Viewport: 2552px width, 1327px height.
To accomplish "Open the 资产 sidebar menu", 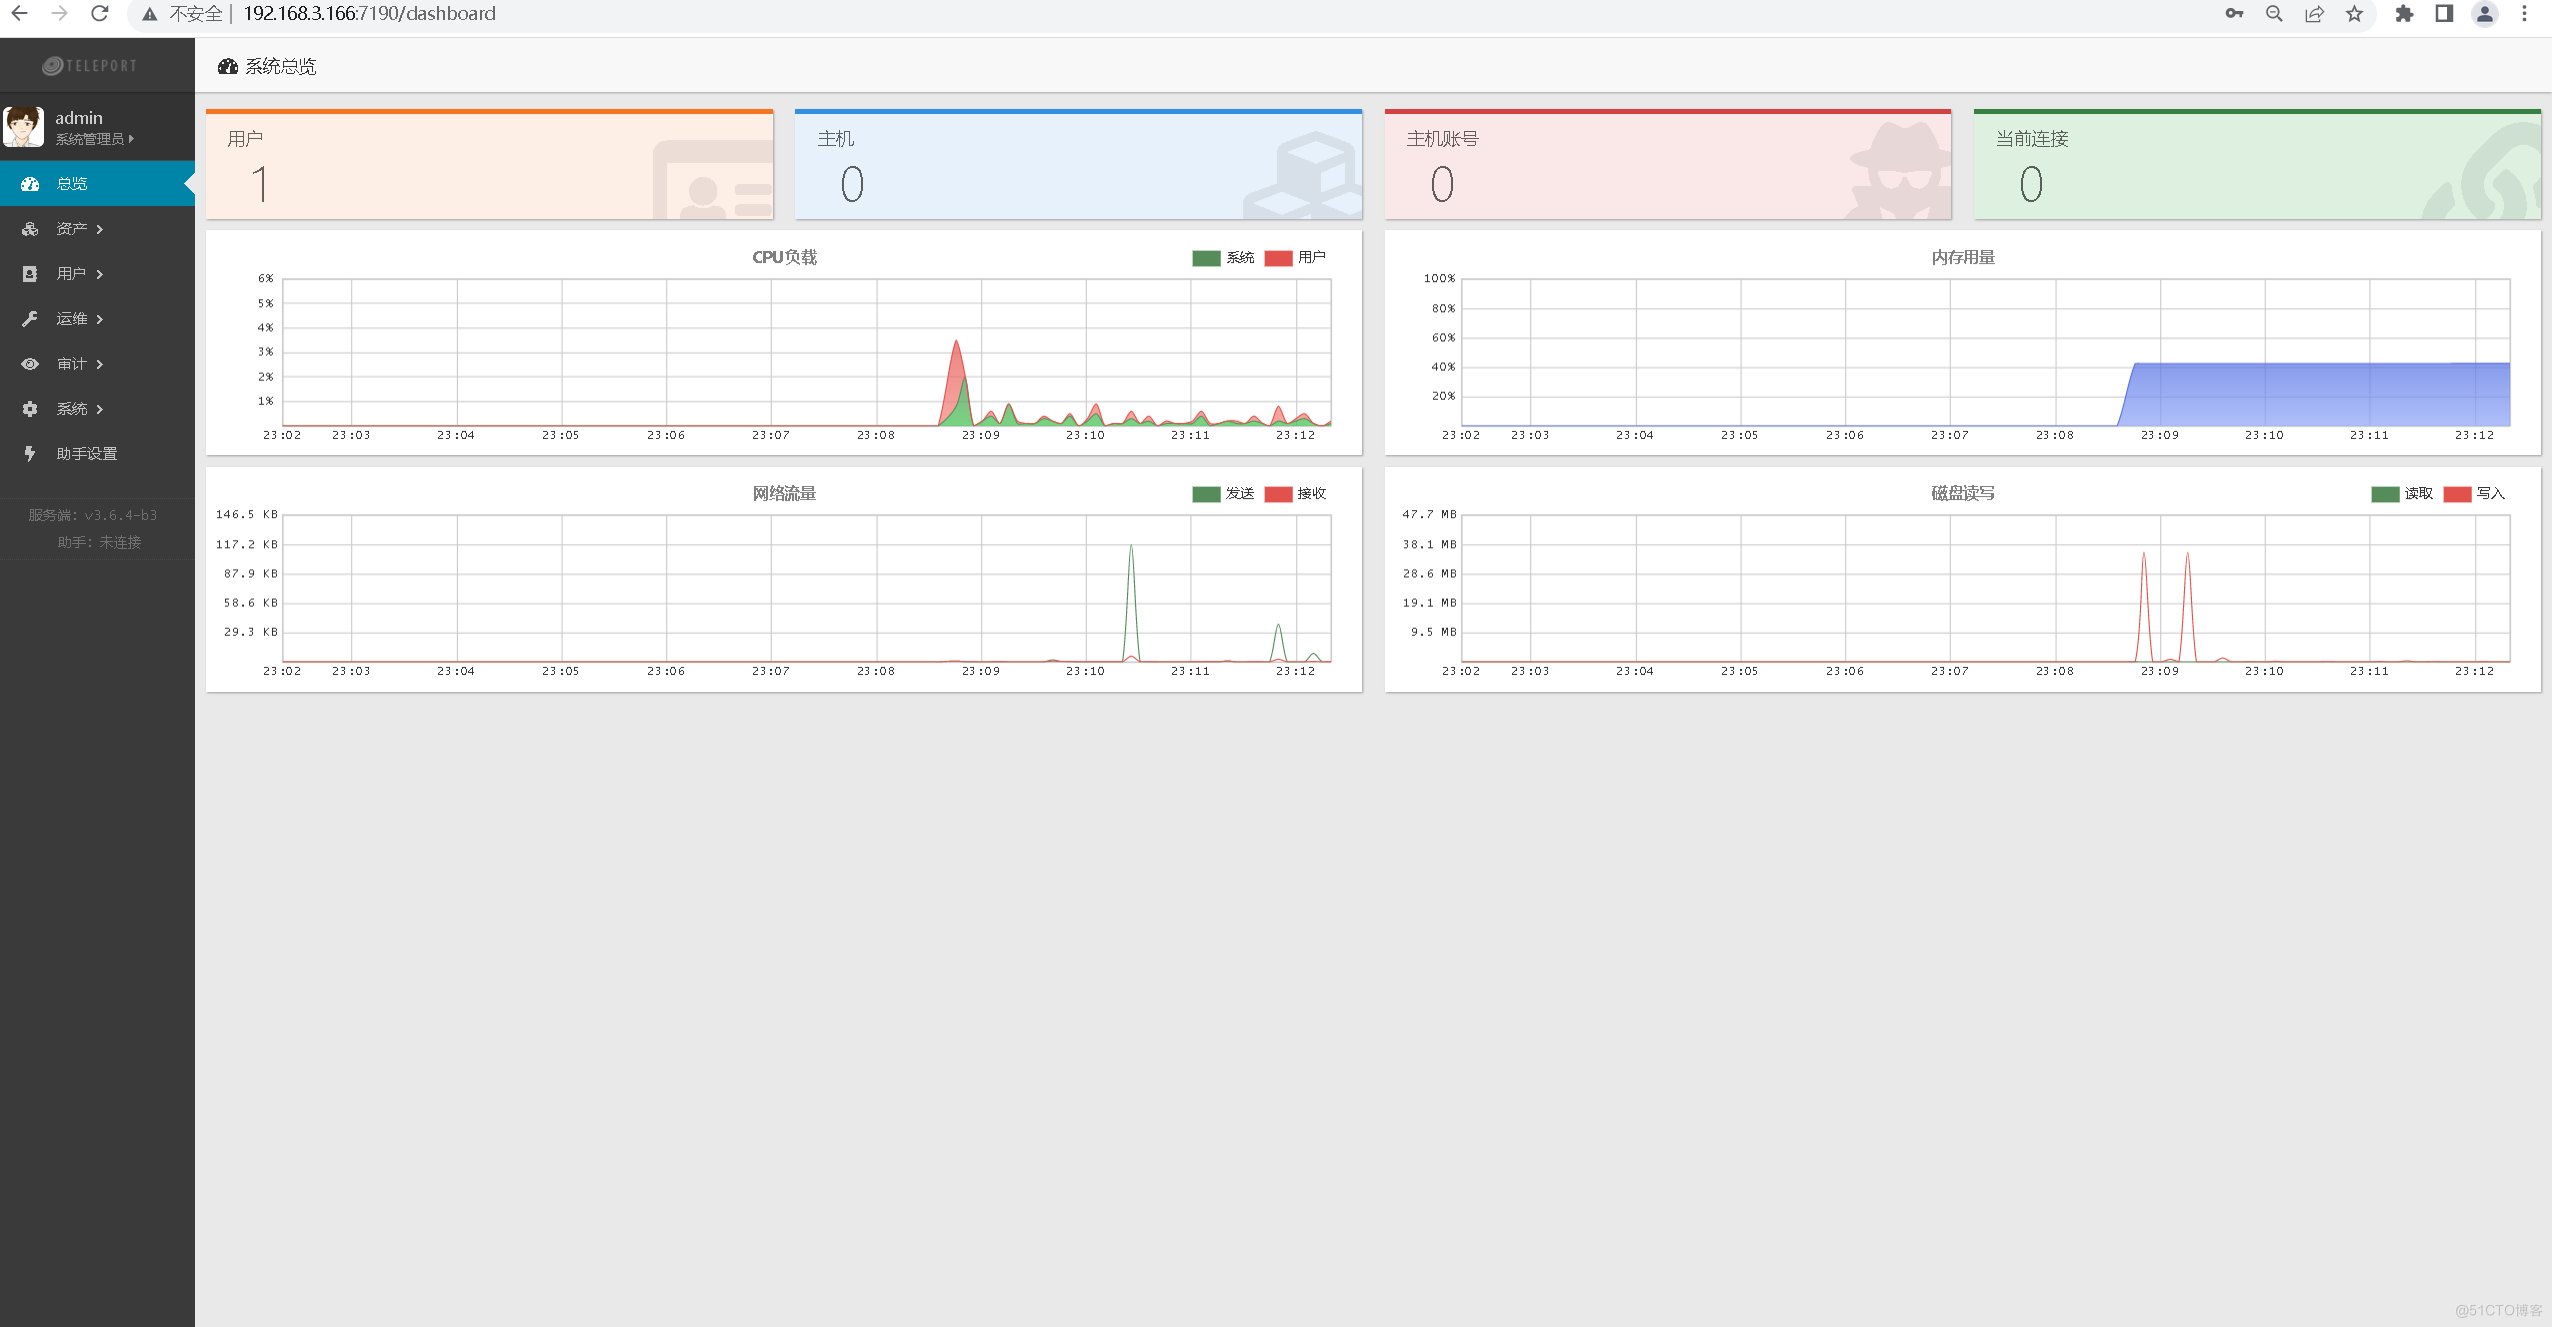I will pos(97,229).
